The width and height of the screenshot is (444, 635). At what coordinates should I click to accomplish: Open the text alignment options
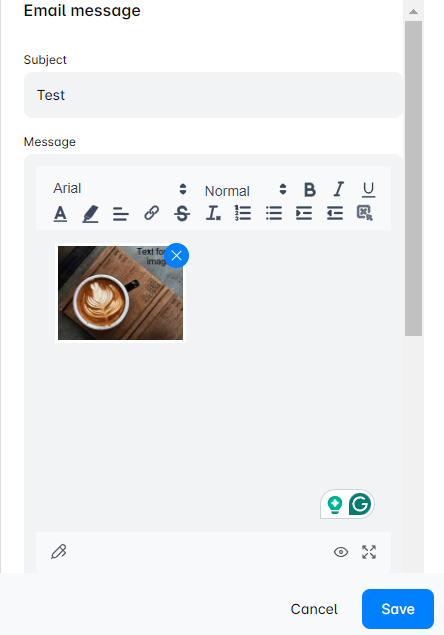[121, 213]
